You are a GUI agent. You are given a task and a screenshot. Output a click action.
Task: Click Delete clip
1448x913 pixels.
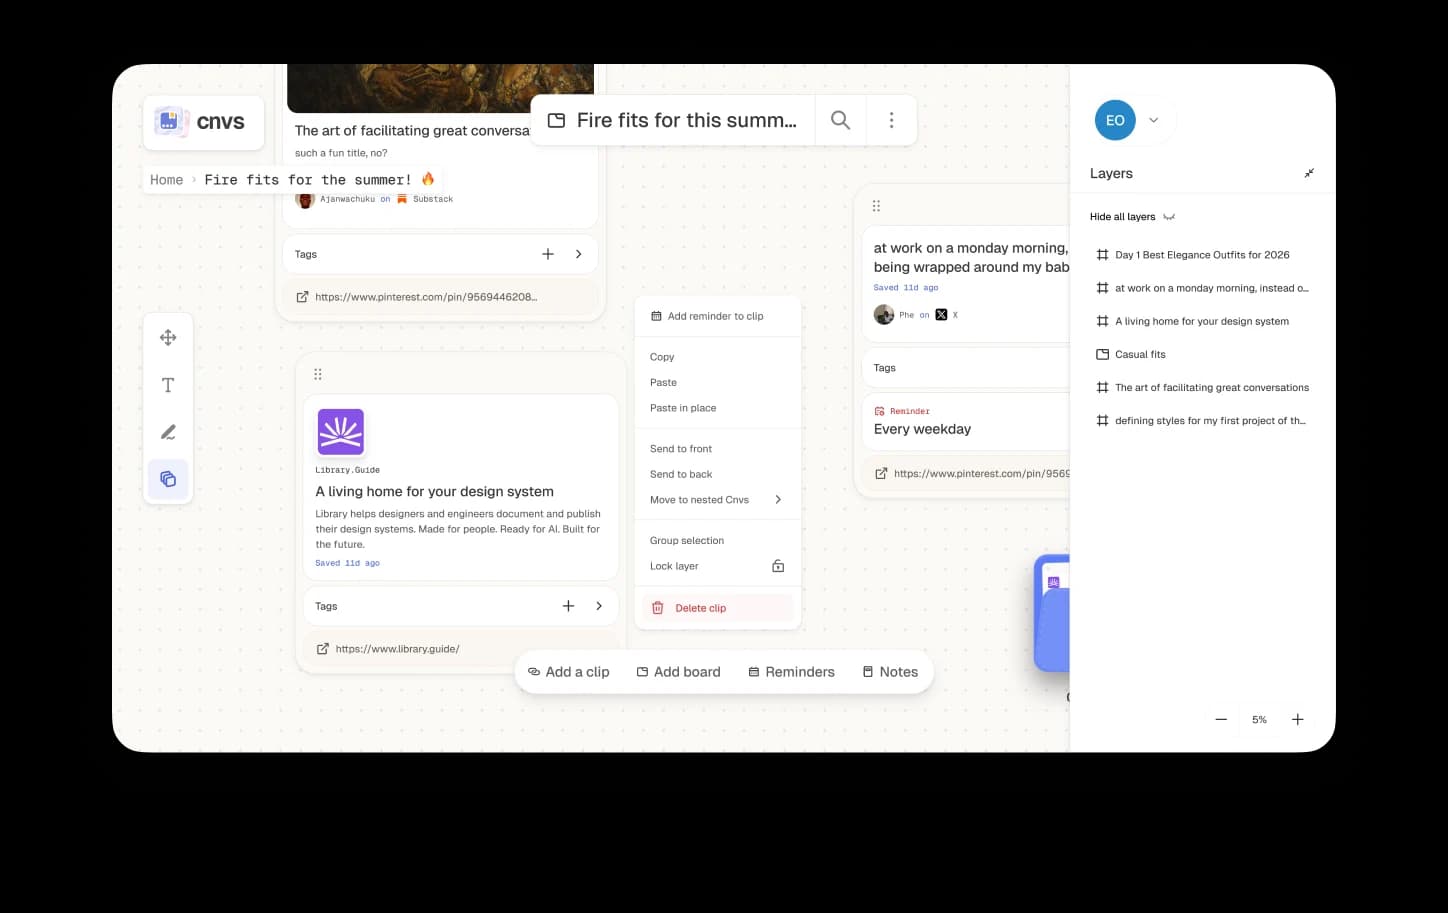717,608
